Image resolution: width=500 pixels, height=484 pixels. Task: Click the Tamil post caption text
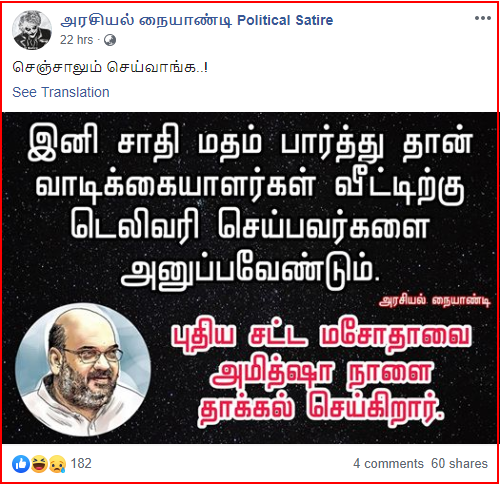[110, 68]
